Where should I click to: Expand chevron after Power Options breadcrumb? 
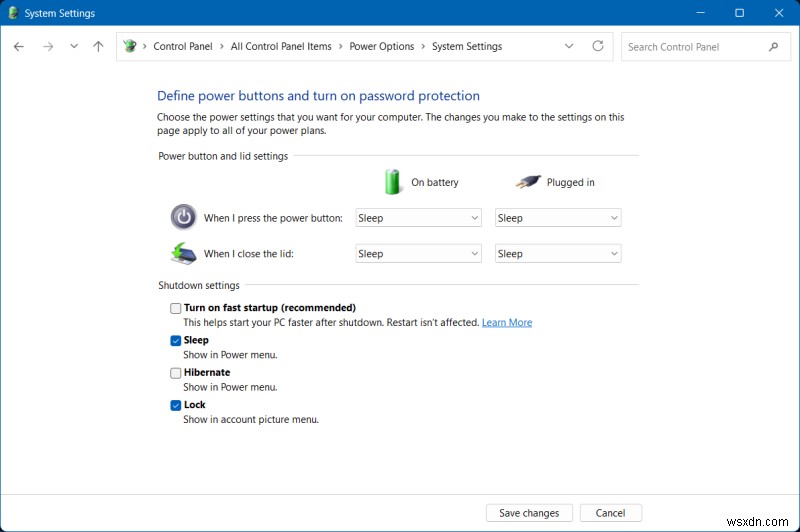423,46
